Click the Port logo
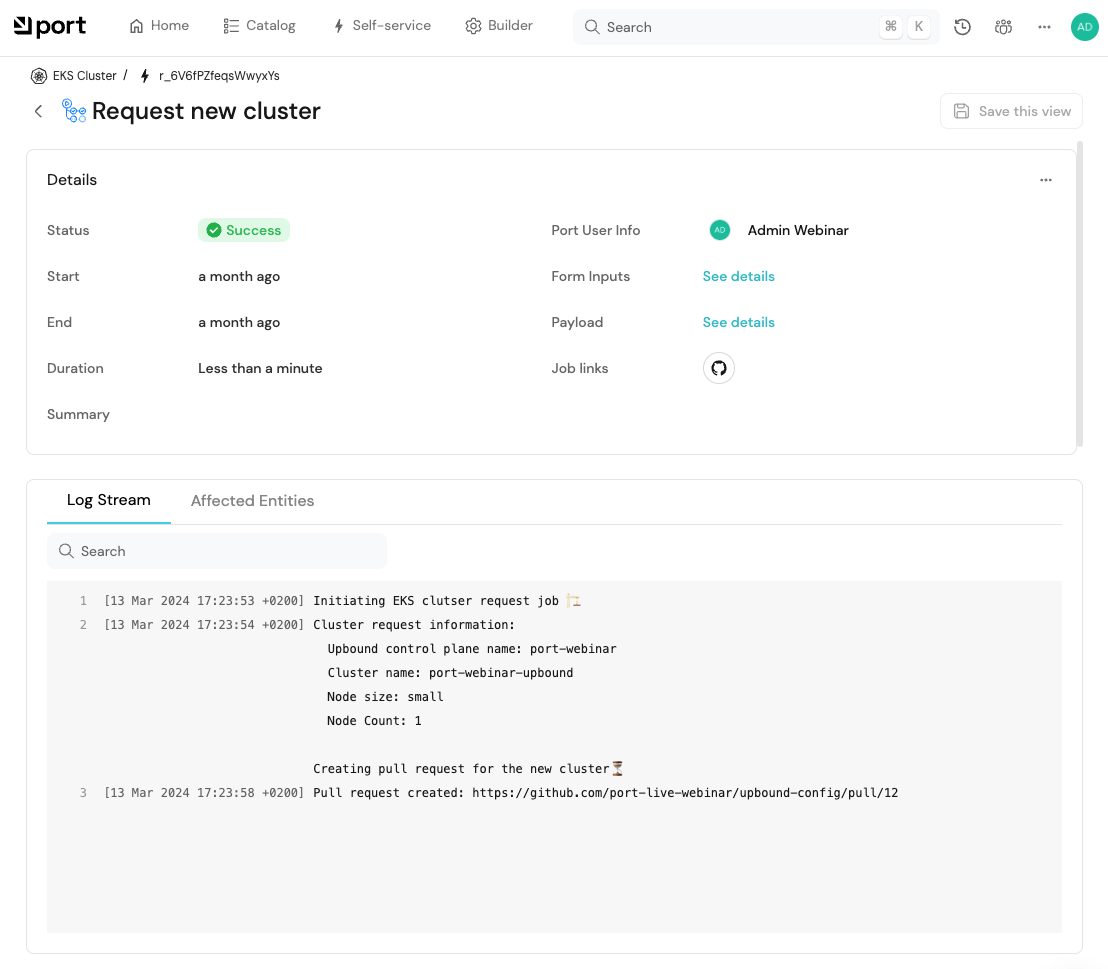 click(x=50, y=27)
